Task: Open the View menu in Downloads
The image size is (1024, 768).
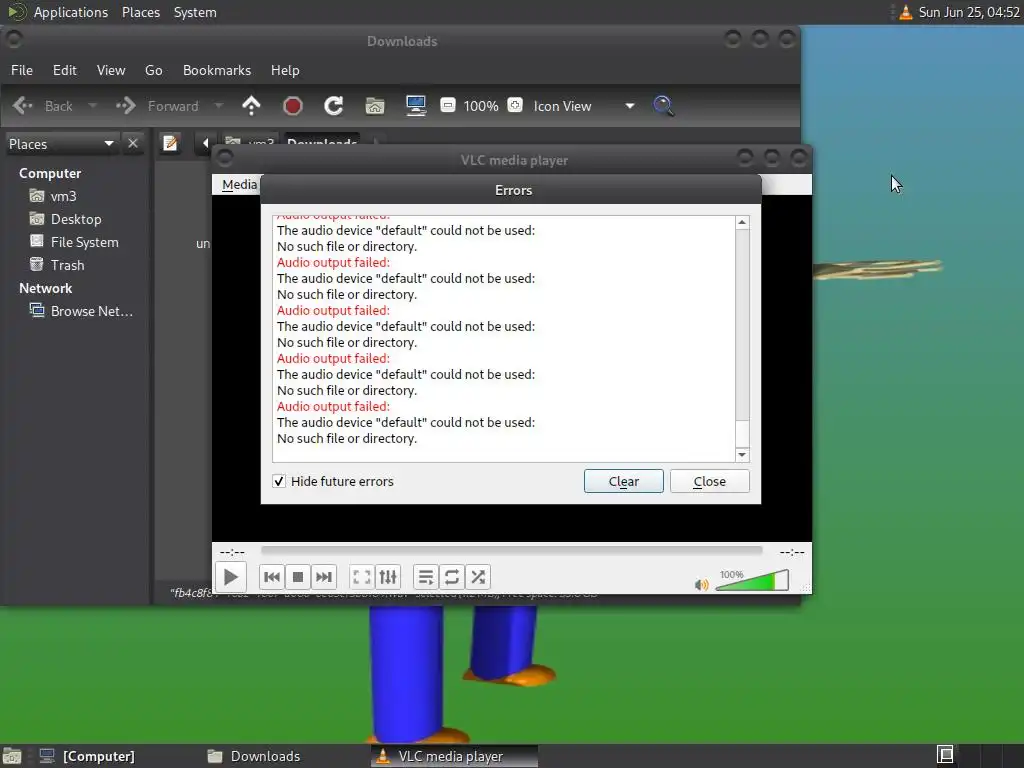Action: [x=111, y=71]
